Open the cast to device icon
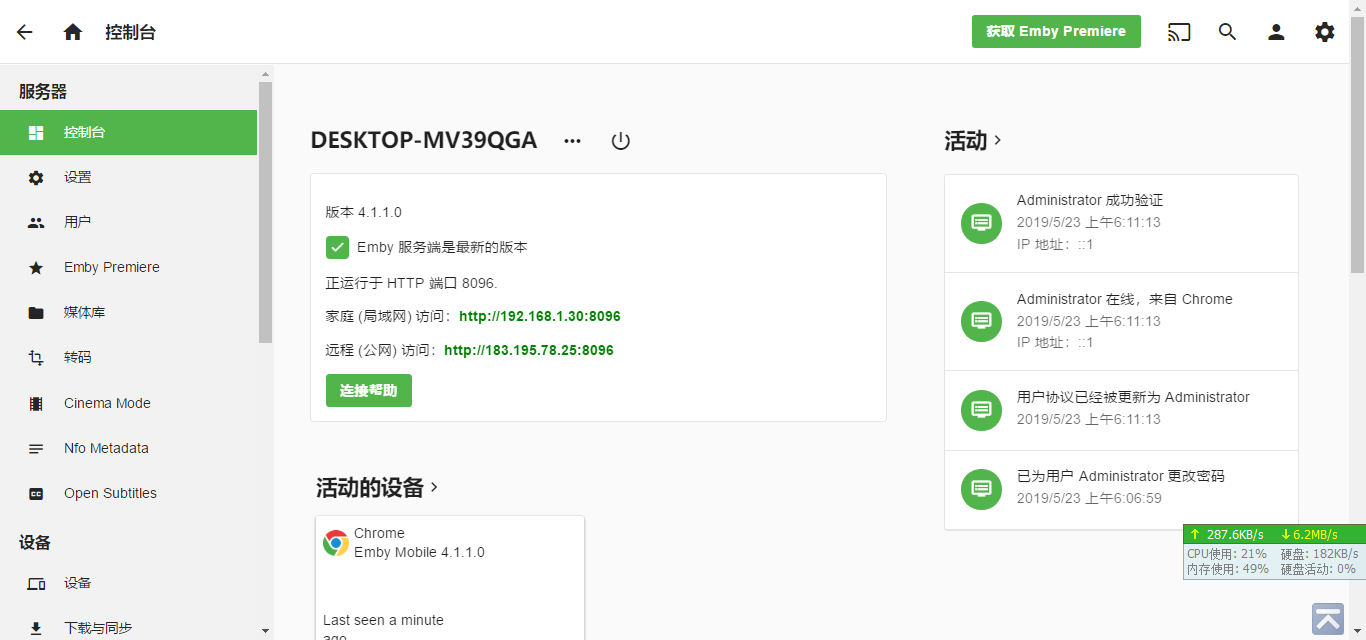 (x=1179, y=32)
